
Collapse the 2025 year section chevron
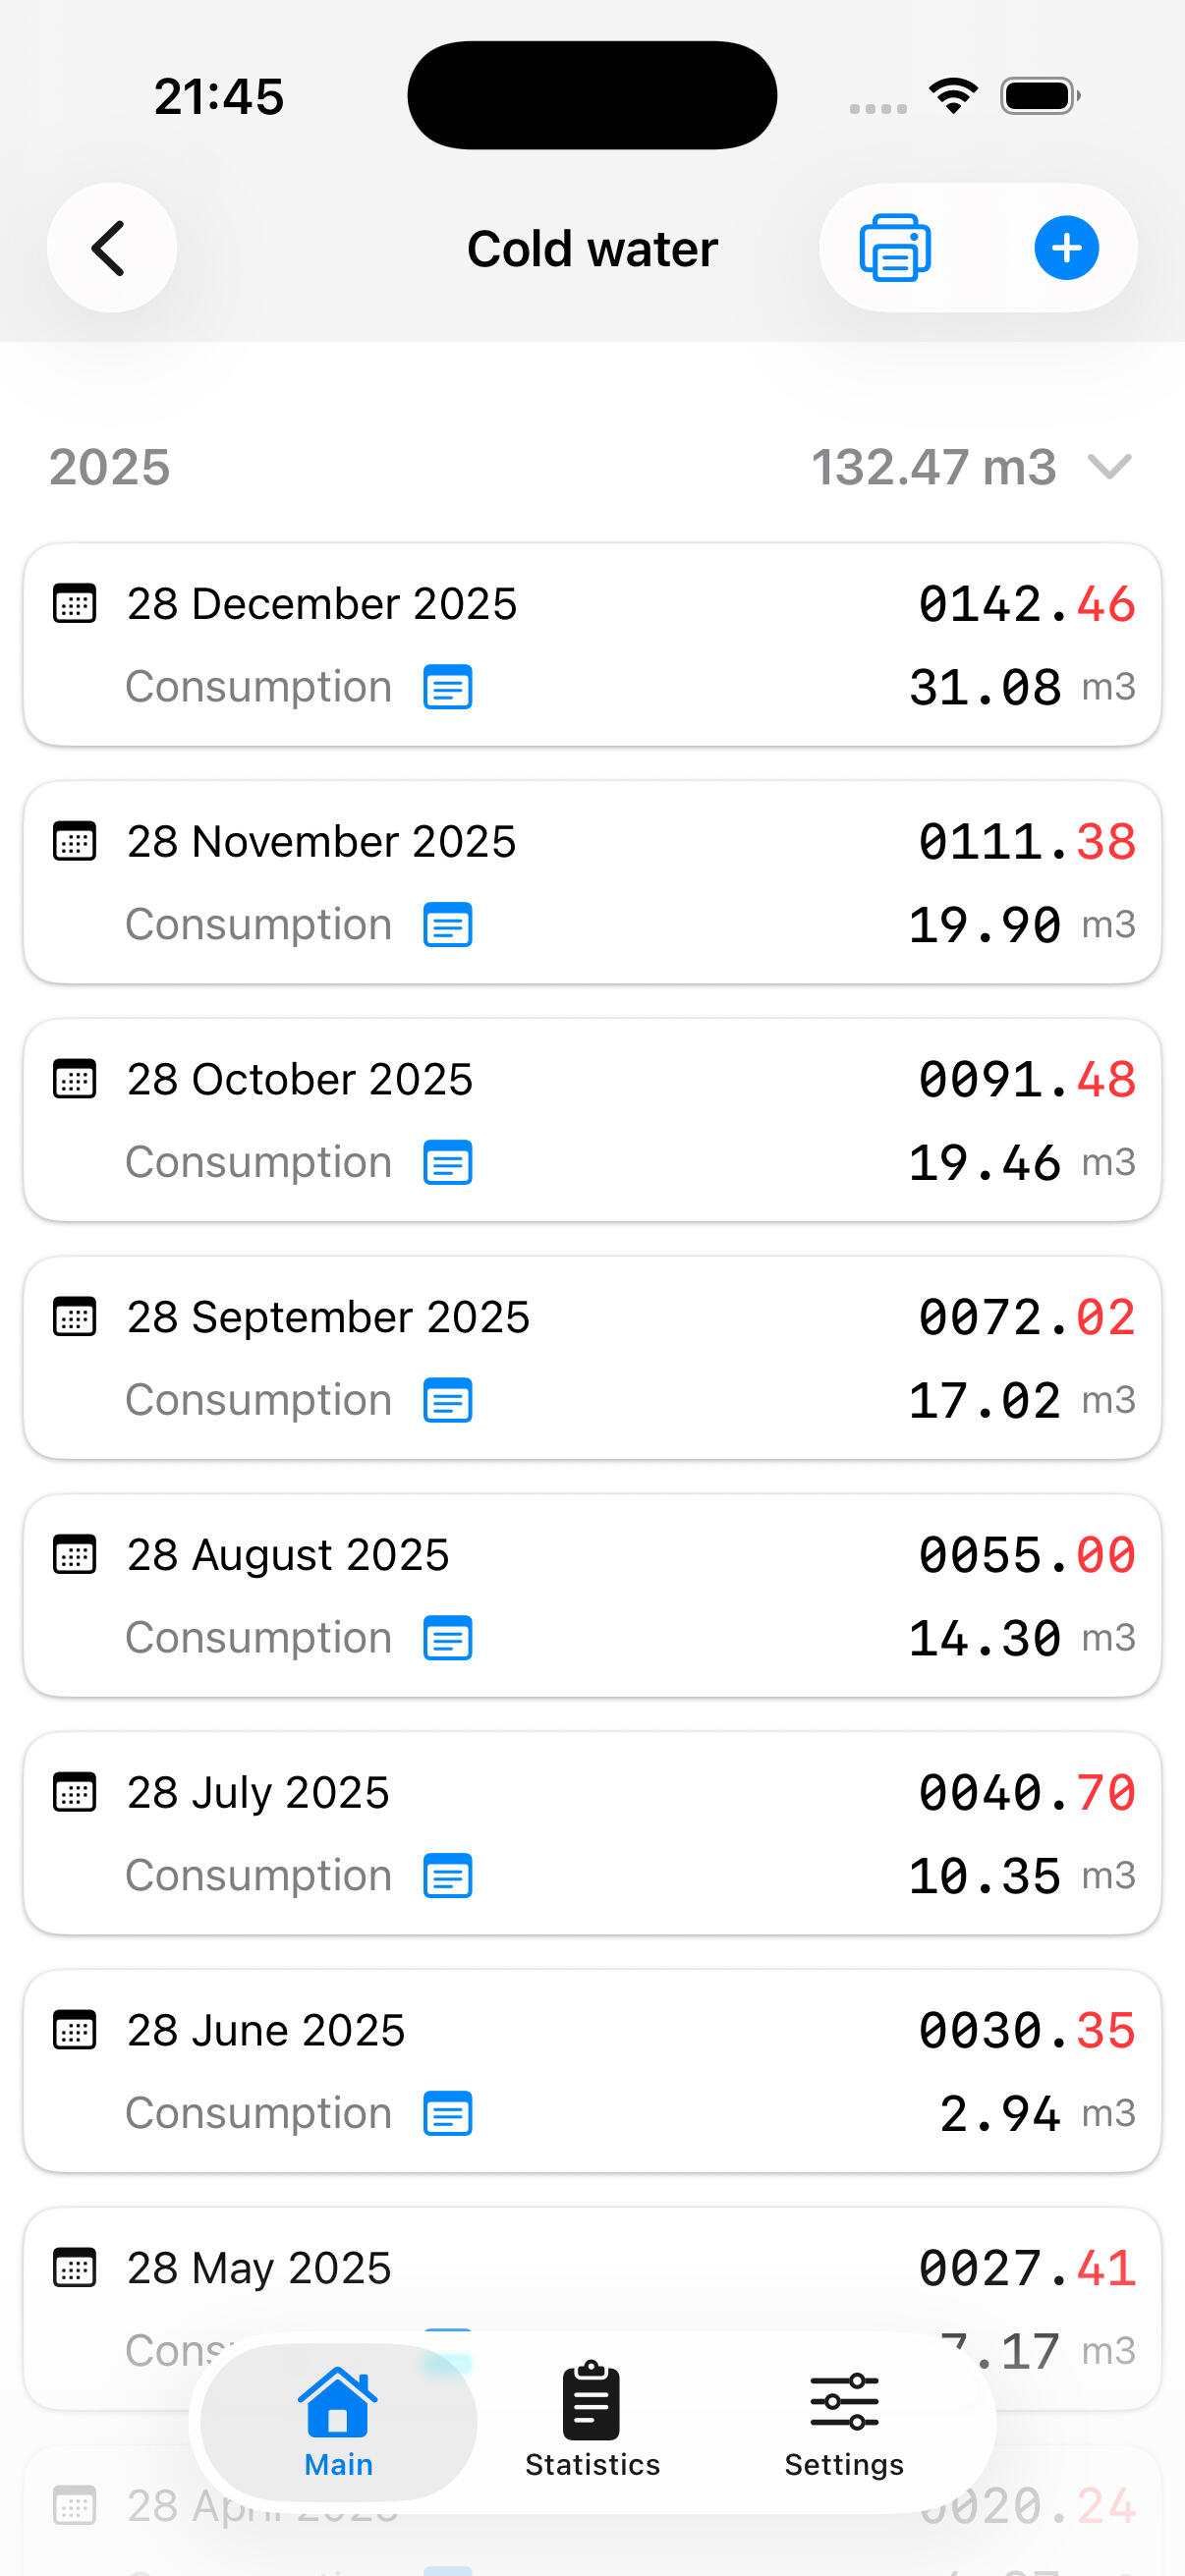1109,467
